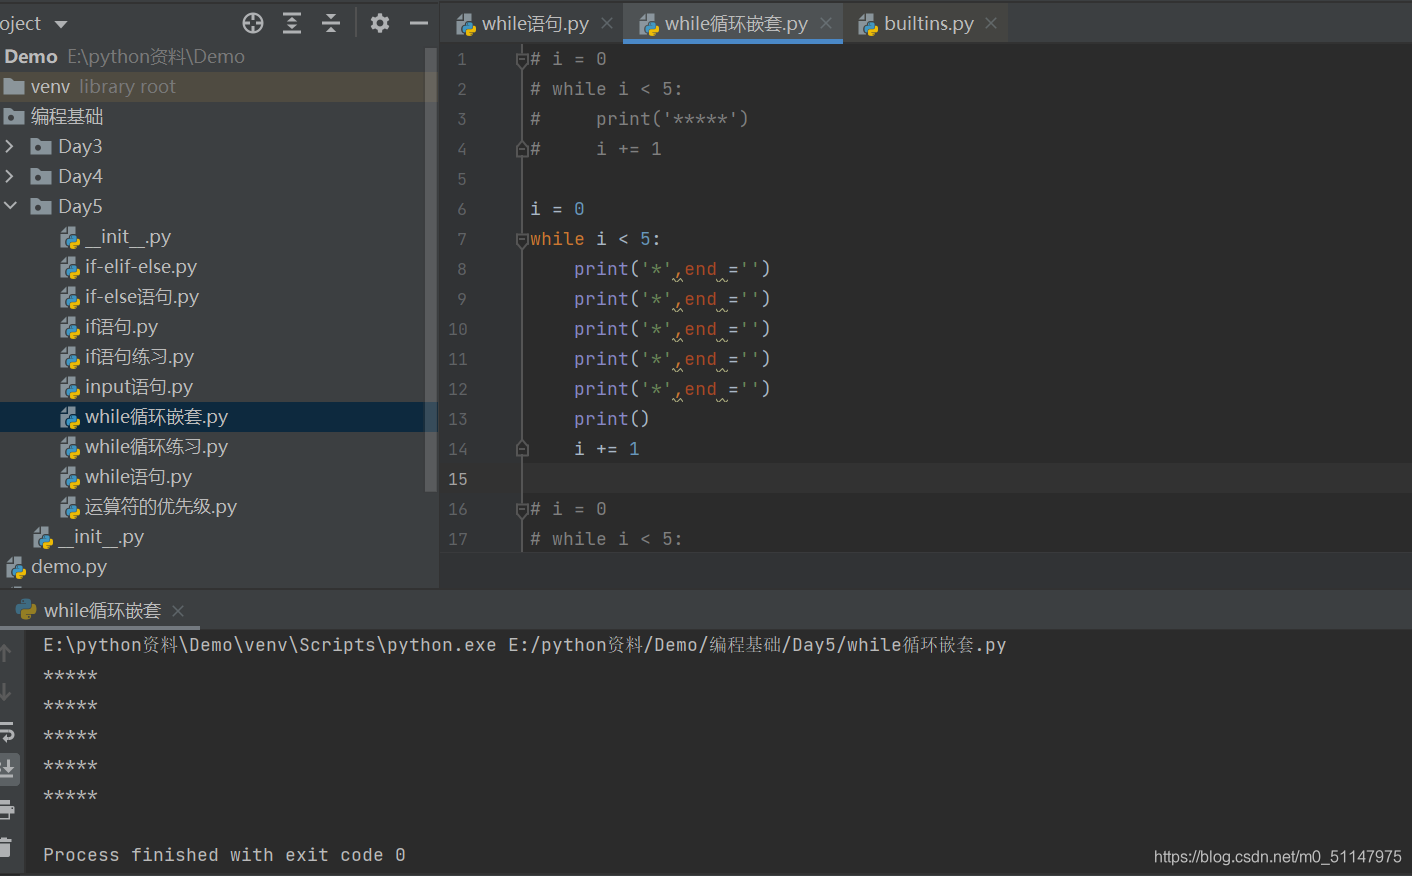Screen dimensions: 1412x876
Task: Toggle soft-wrap in run console
Action: pyautogui.click(x=7, y=731)
